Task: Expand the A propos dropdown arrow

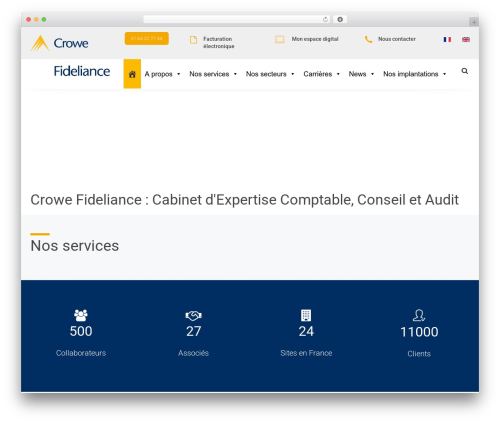Action: pyautogui.click(x=179, y=74)
